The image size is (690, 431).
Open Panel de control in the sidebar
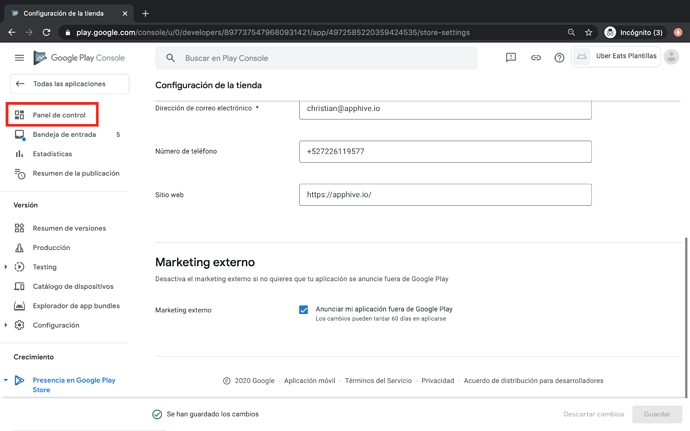click(59, 115)
